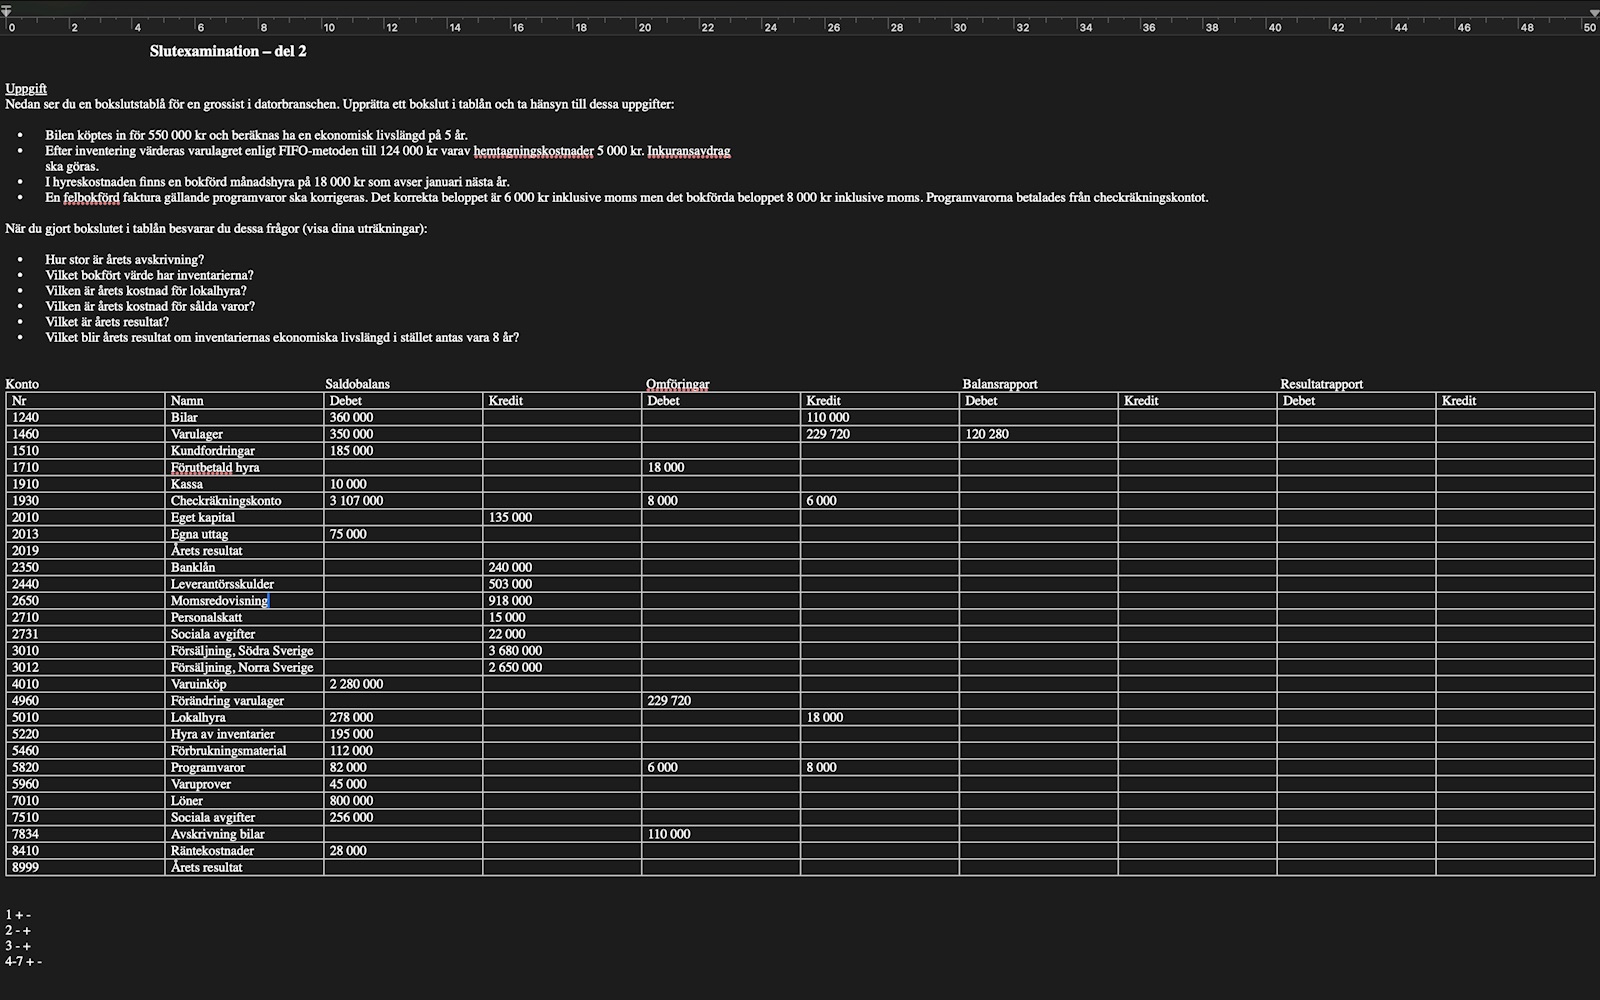Viewport: 1600px width, 1000px height.
Task: Click the '4-7 + -' note line
Action: coord(23,962)
